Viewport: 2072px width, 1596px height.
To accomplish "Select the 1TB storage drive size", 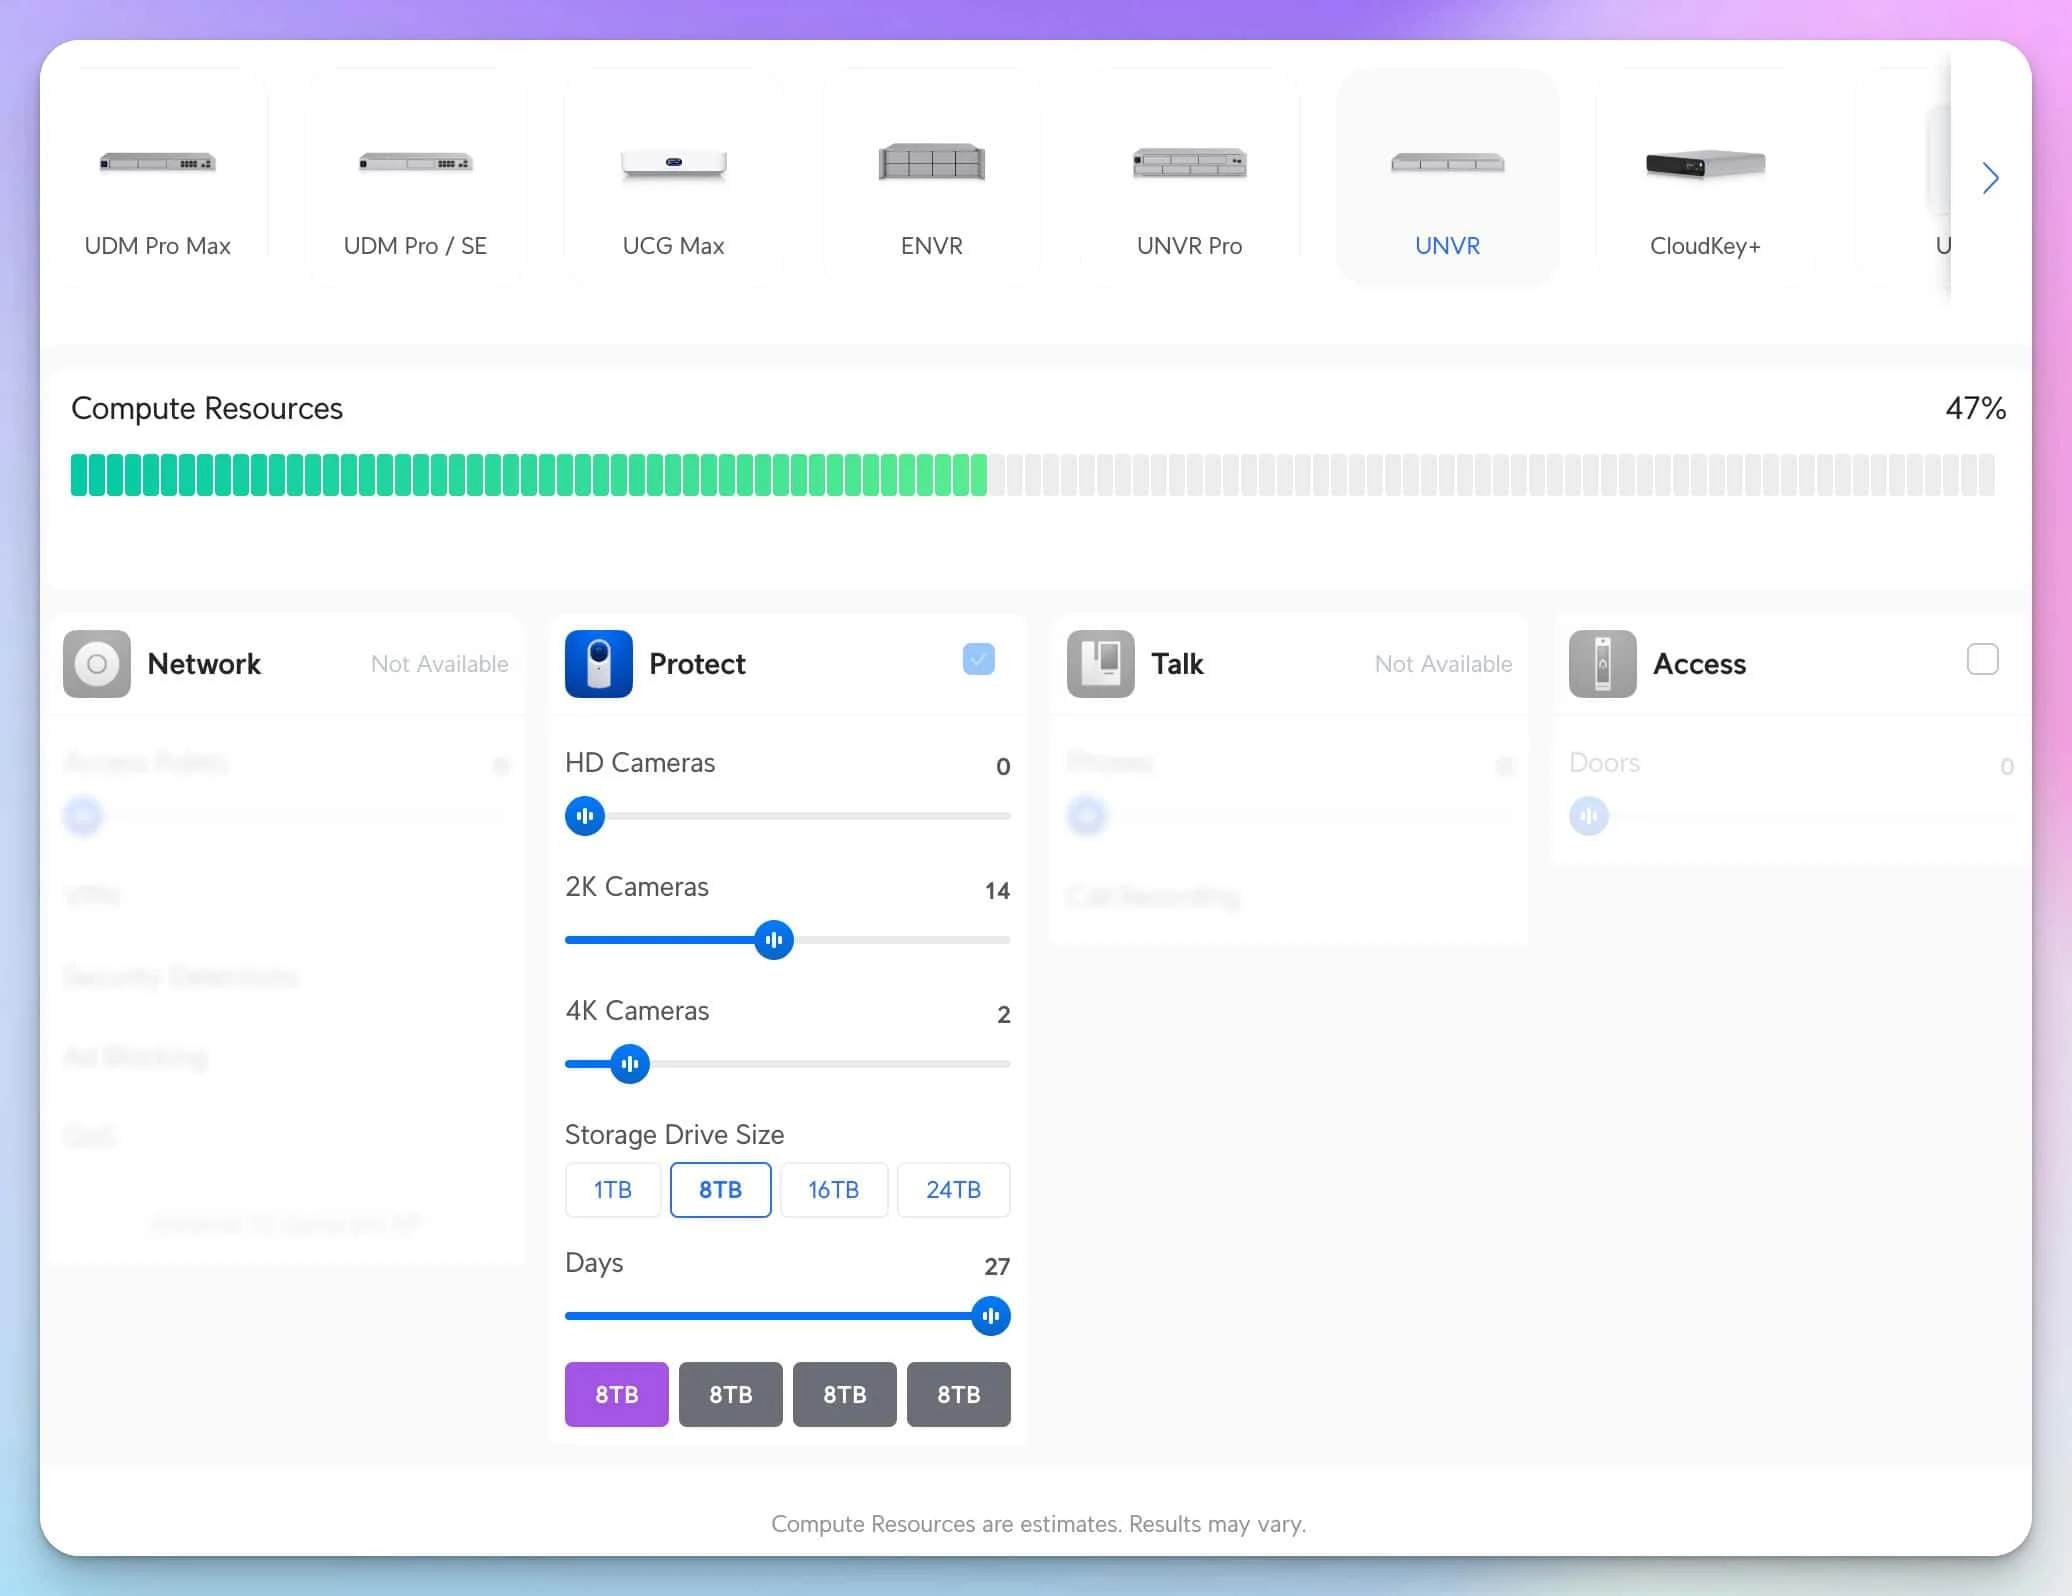I will pyautogui.click(x=612, y=1190).
